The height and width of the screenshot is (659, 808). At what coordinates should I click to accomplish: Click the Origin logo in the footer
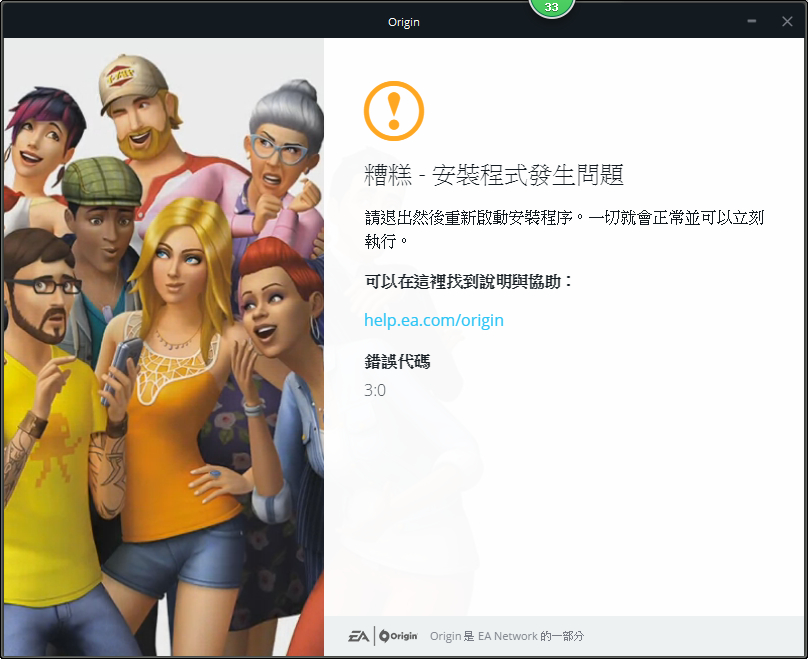tap(398, 636)
